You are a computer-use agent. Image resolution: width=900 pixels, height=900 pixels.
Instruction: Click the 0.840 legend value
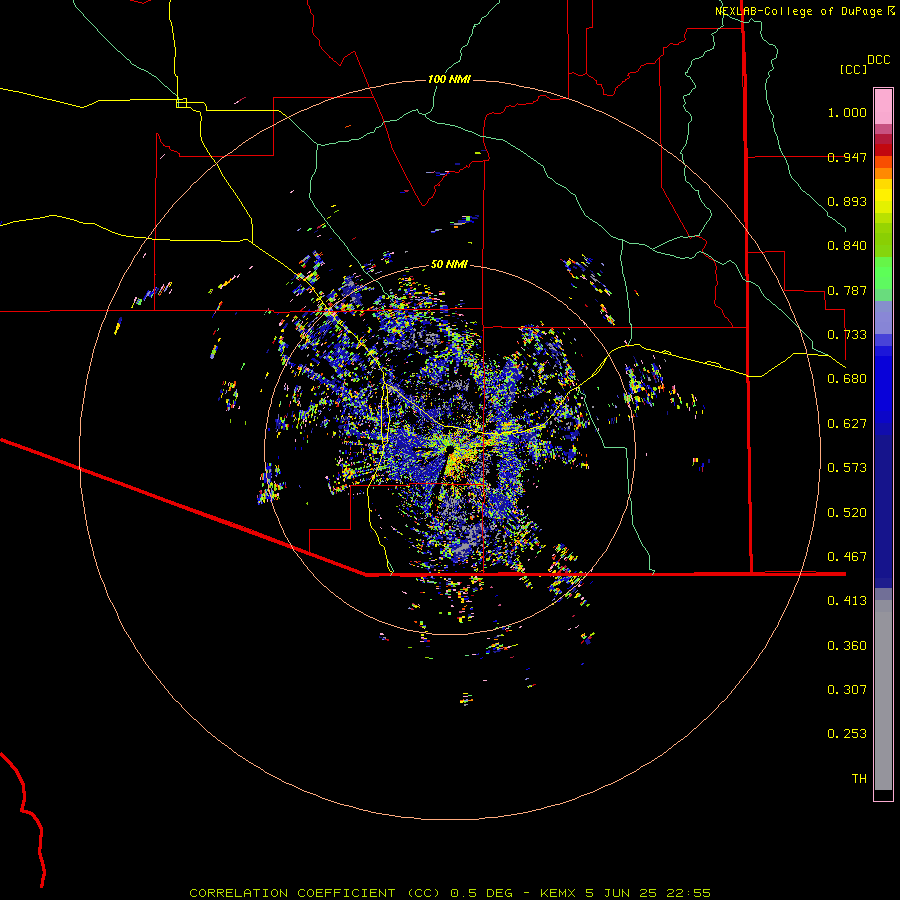[847, 246]
